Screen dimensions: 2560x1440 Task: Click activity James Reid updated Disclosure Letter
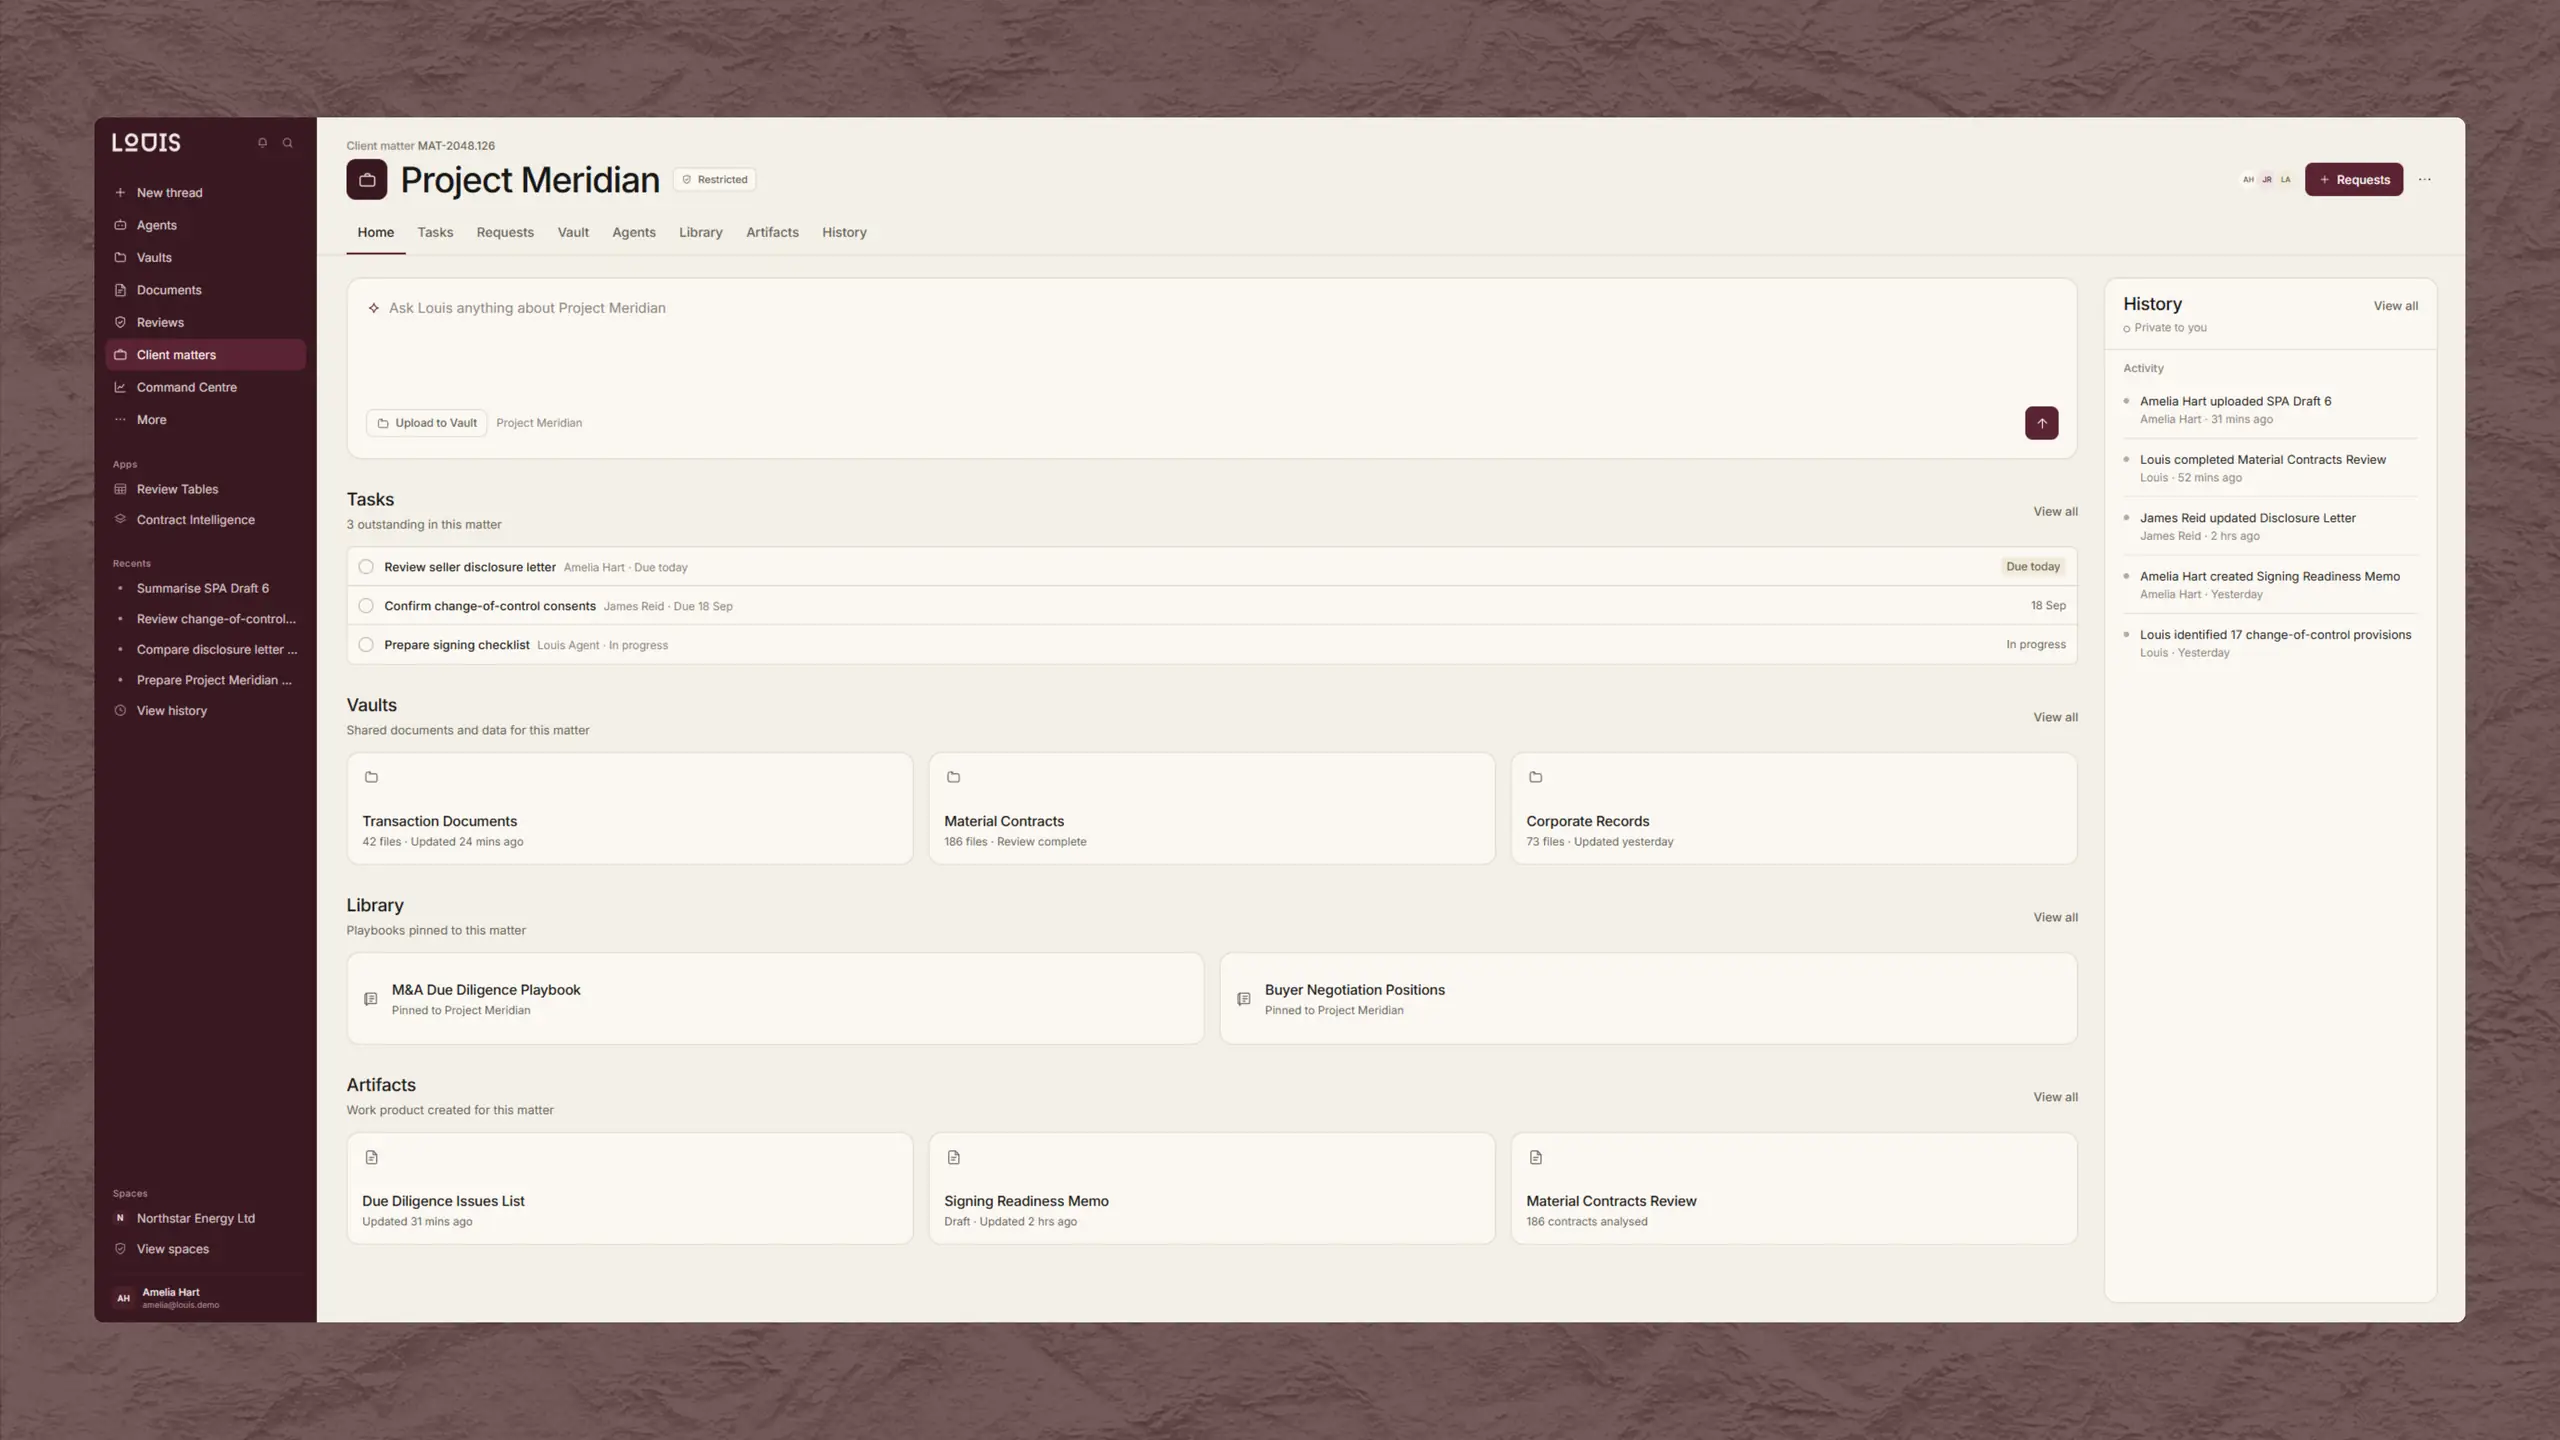(x=2270, y=526)
